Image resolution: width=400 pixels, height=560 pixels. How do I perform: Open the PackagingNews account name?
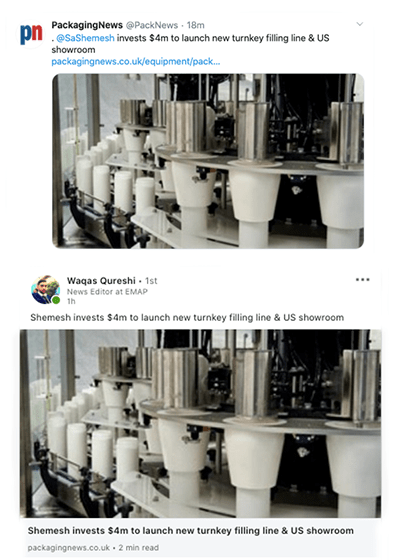[x=87, y=25]
